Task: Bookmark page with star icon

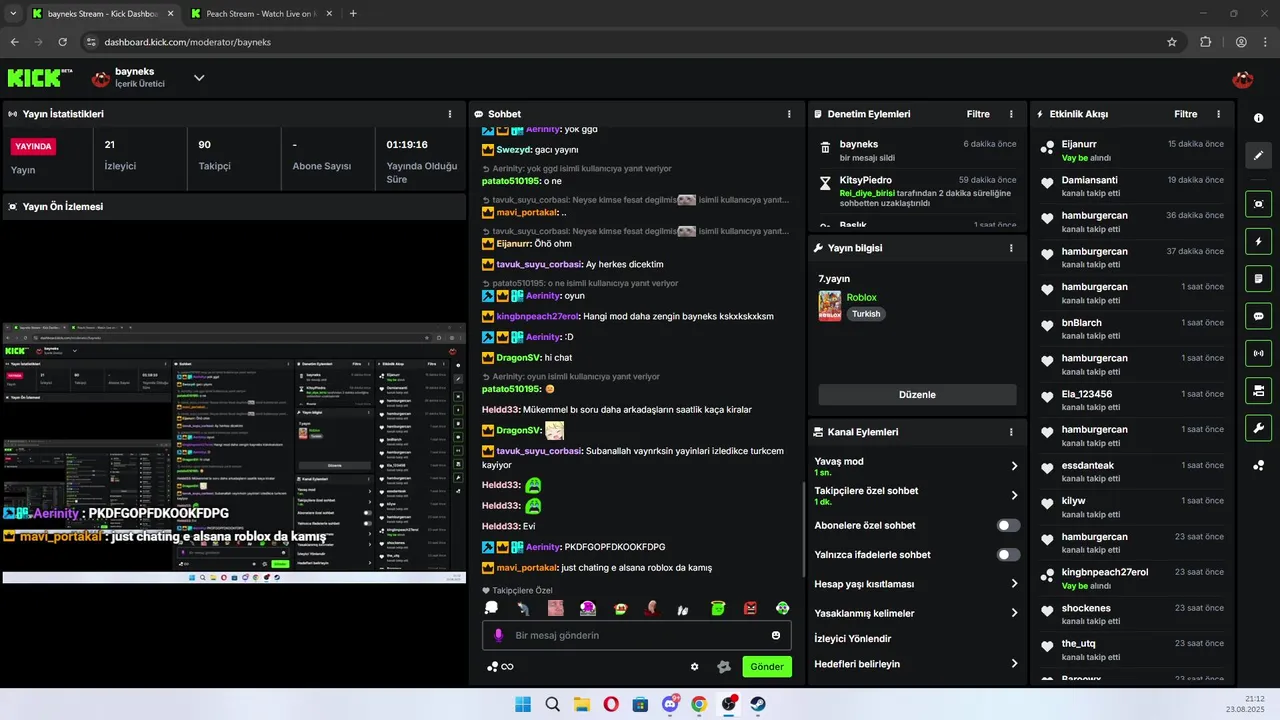Action: pyautogui.click(x=1171, y=42)
